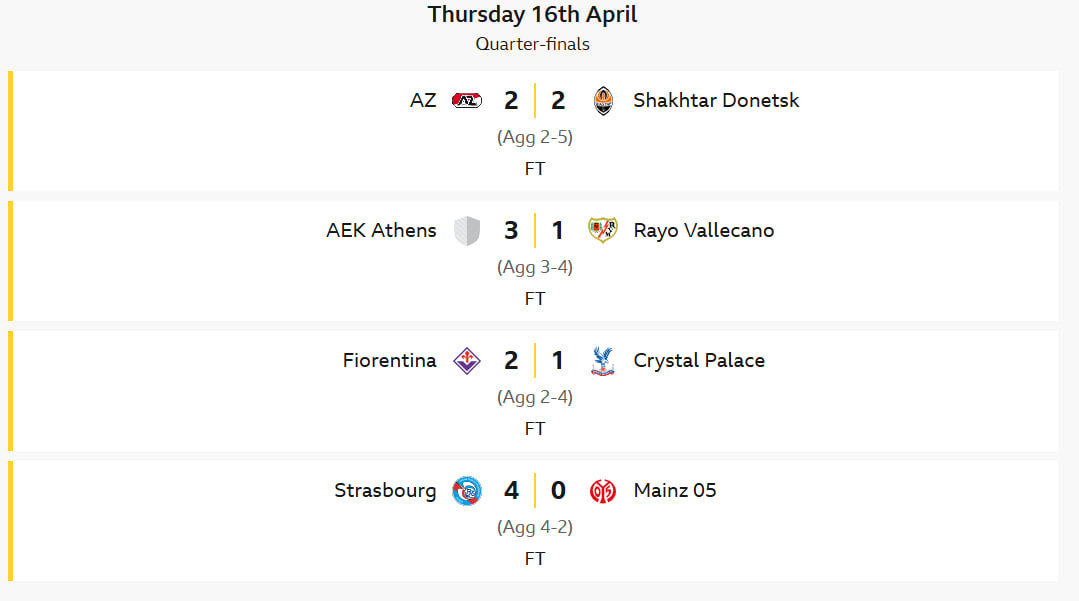
Task: Click the Fiorentina club crest icon
Action: coord(467,361)
